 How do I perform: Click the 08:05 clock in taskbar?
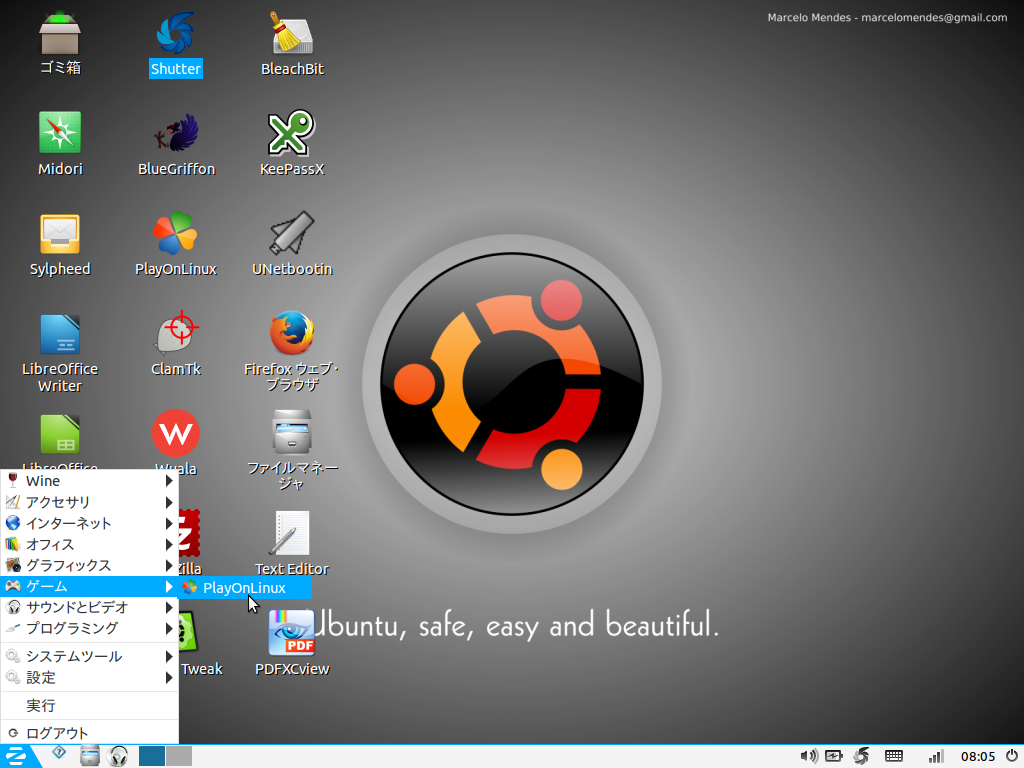tap(978, 756)
